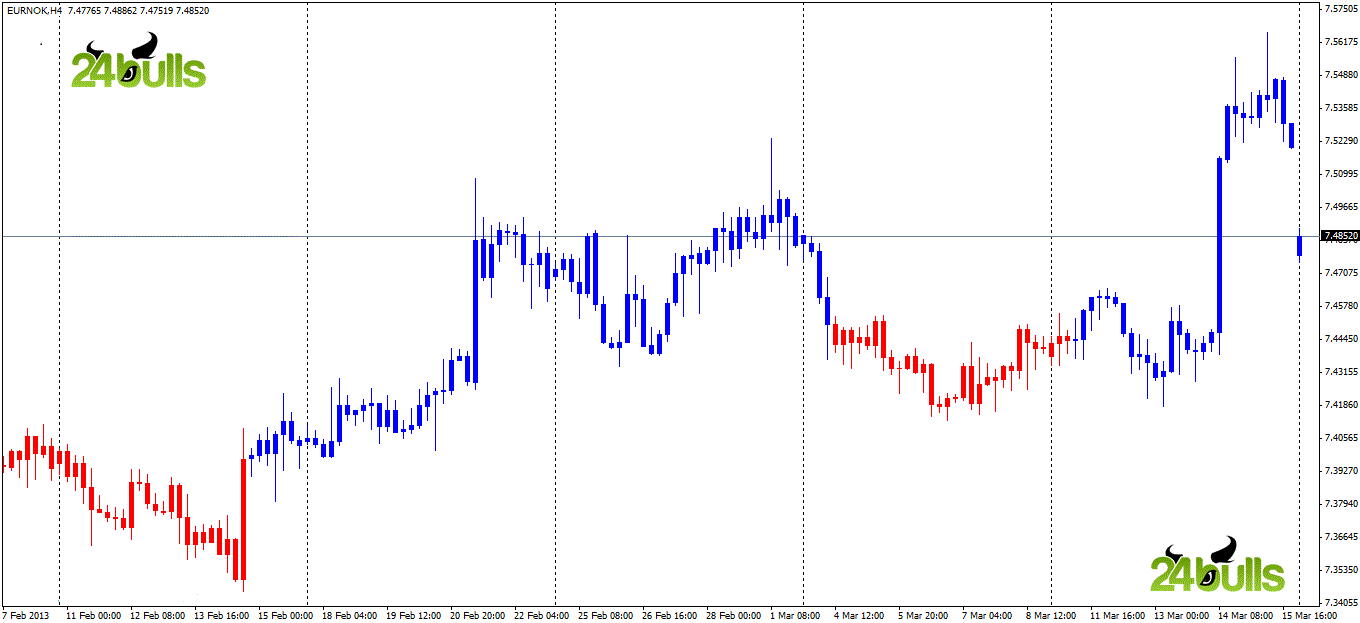Pick the 7.52290 price axis label
The width and height of the screenshot is (1360, 623).
point(1342,141)
